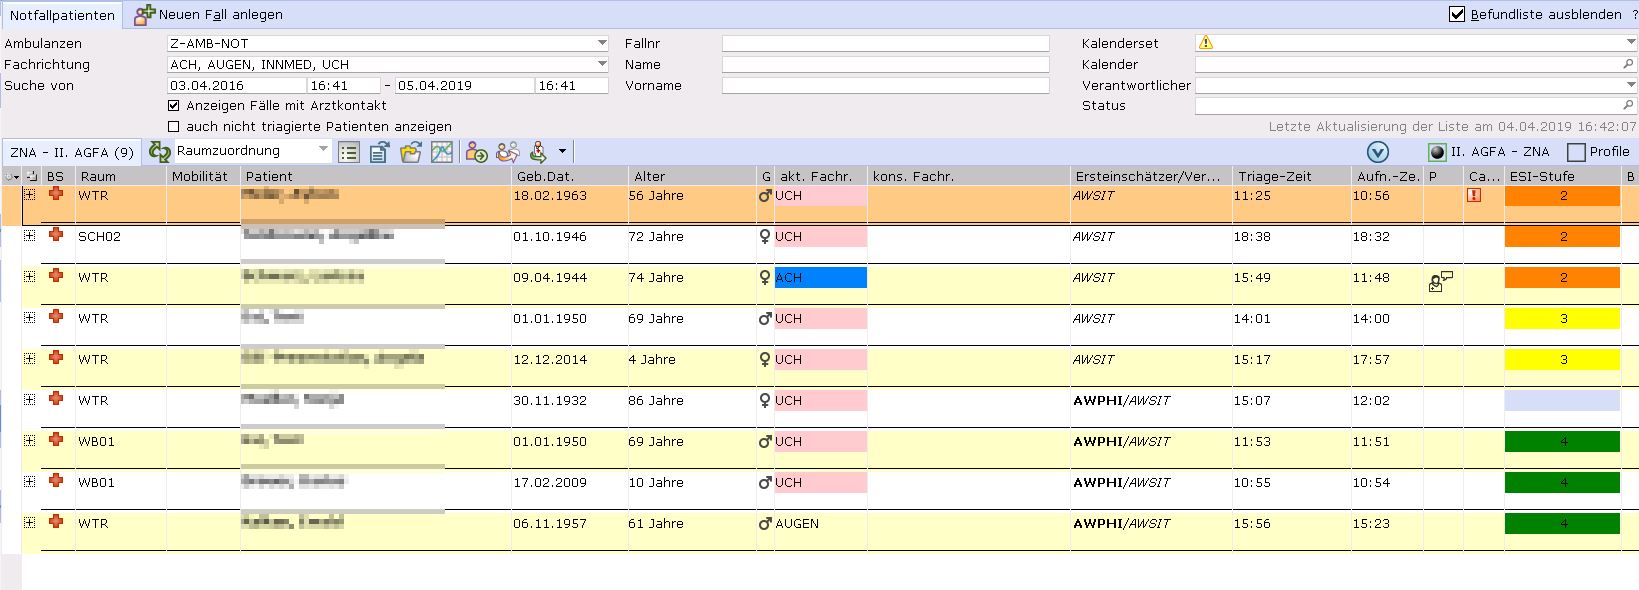Click the list view toolbar icon
Screen dimensions: 1639x590
[349, 152]
